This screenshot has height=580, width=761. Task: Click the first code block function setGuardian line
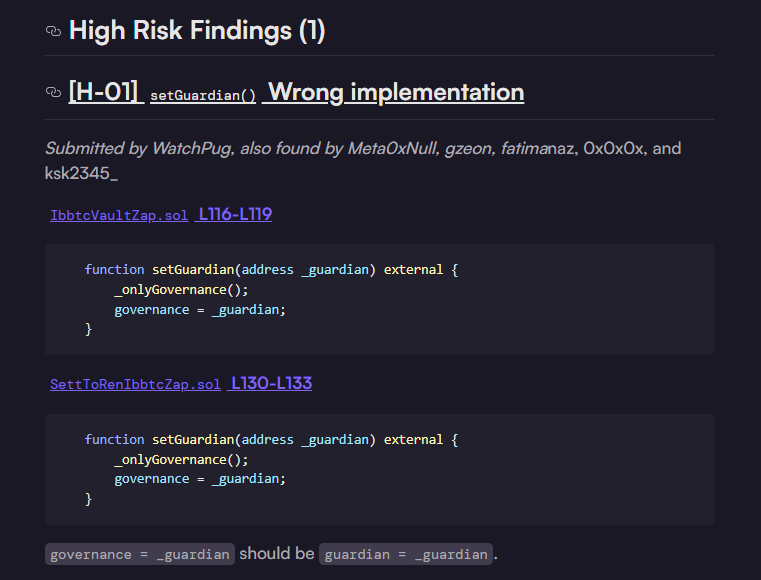pyautogui.click(x=271, y=270)
